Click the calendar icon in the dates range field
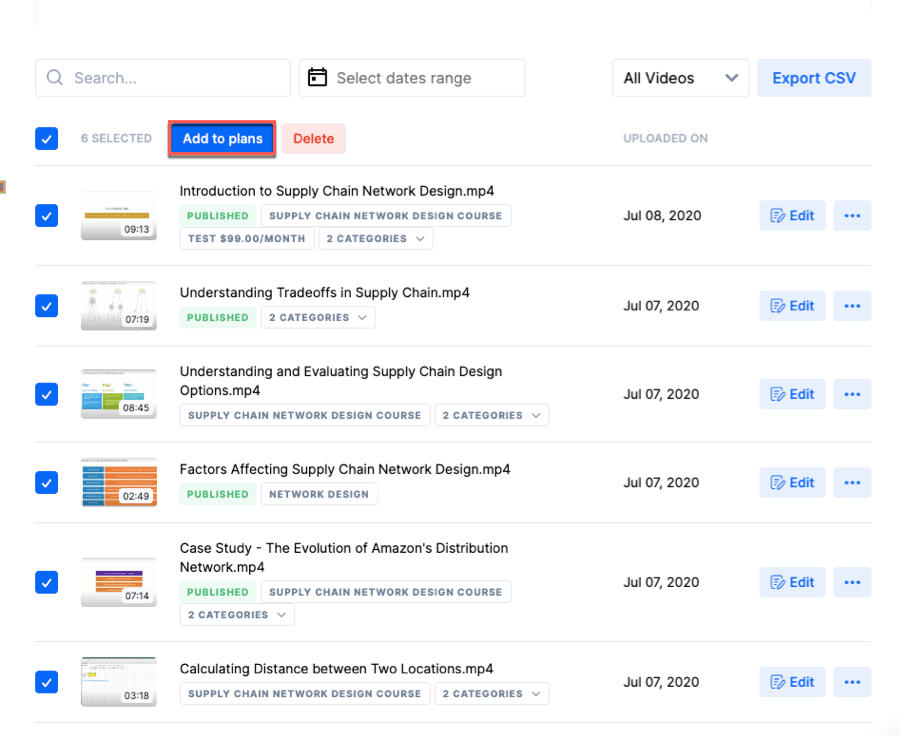Viewport: 900px width, 736px height. (x=317, y=78)
